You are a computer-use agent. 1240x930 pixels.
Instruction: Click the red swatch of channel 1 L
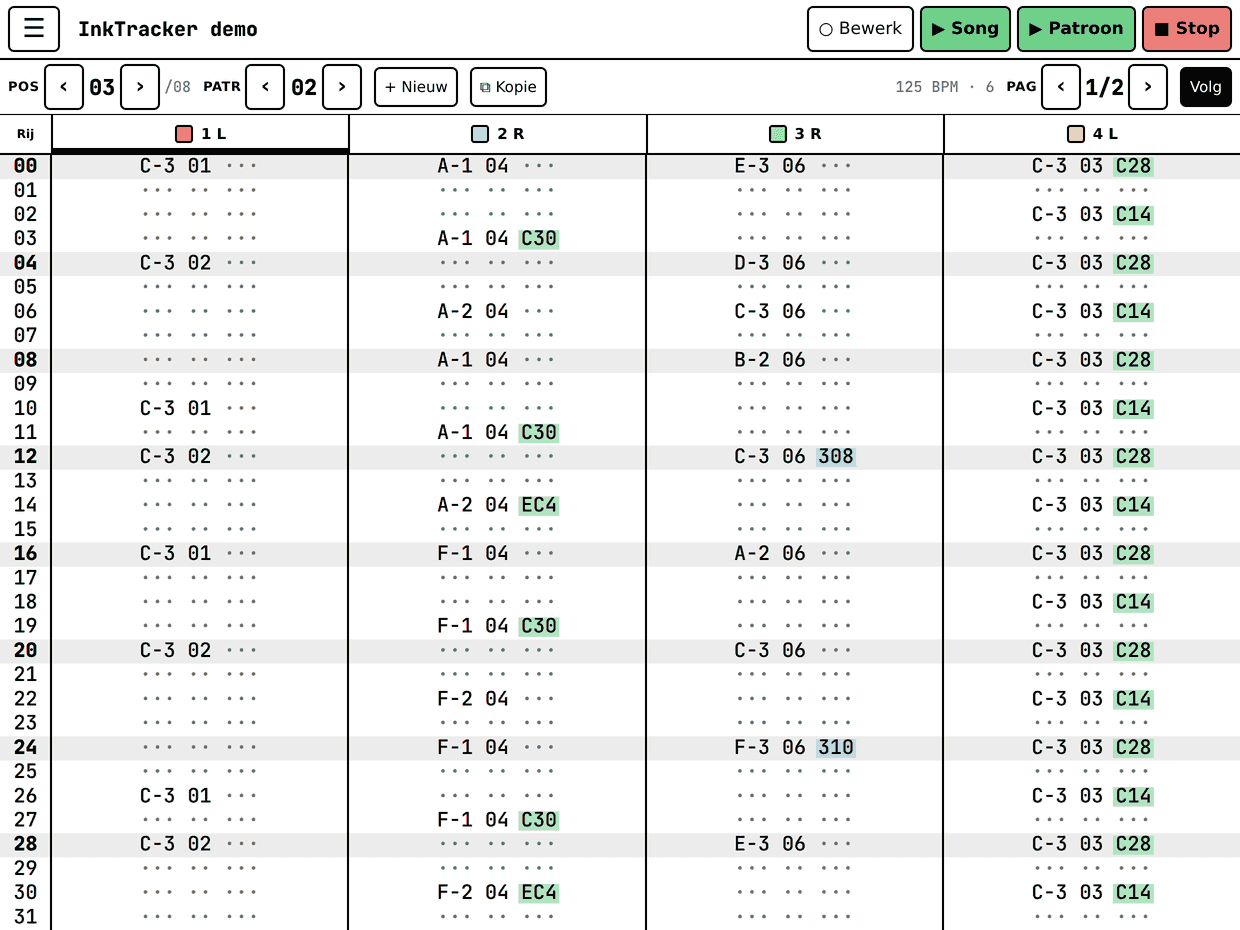[184, 134]
